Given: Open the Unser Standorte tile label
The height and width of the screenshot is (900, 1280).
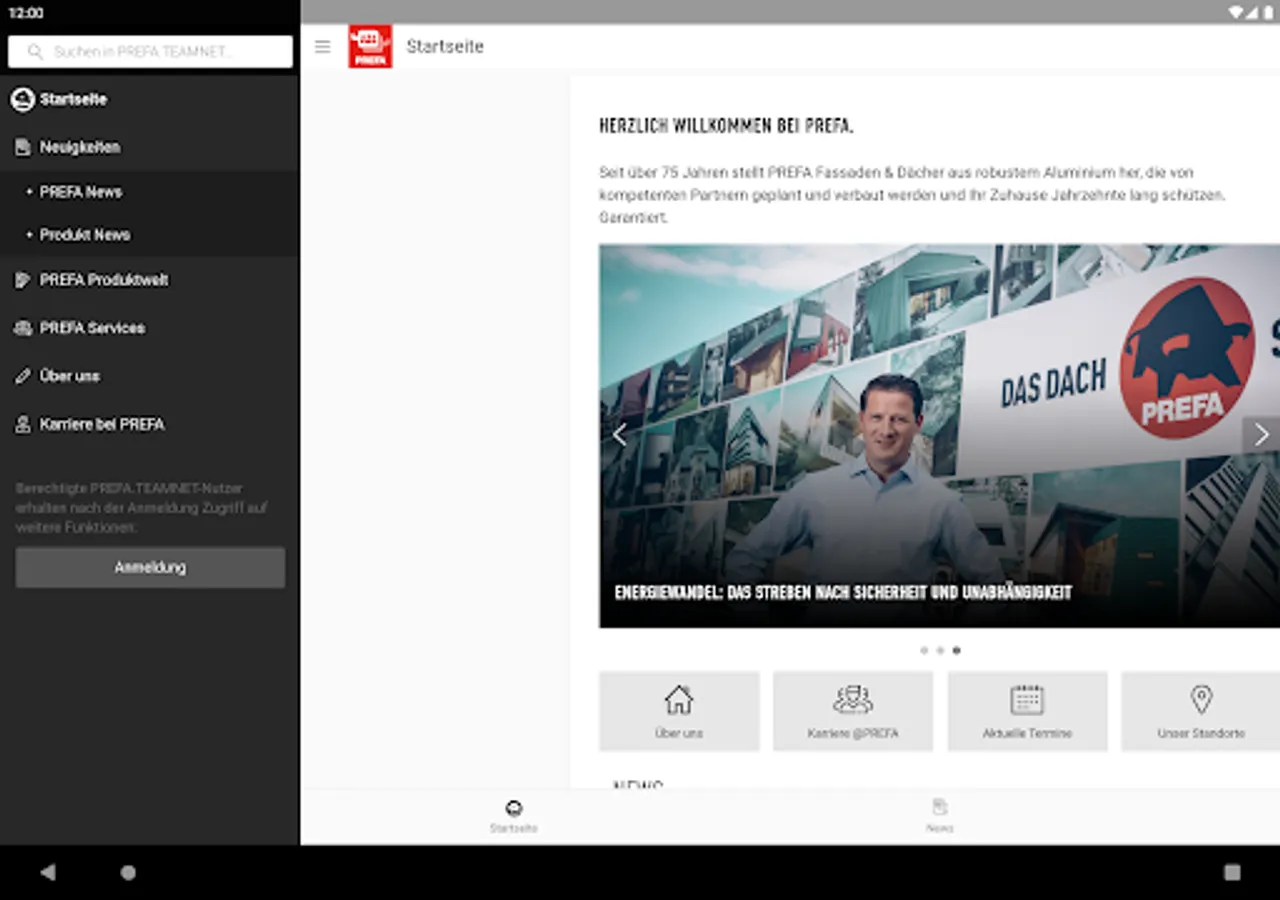Looking at the screenshot, I should [x=1201, y=733].
